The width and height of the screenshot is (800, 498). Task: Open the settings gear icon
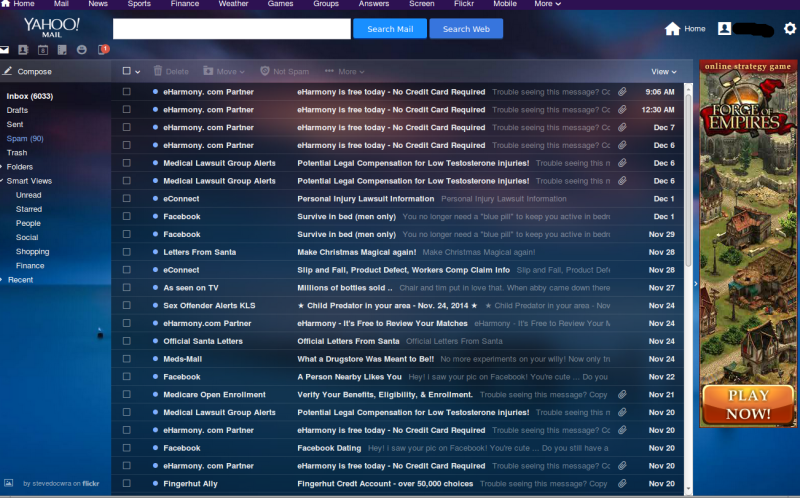coord(790,29)
